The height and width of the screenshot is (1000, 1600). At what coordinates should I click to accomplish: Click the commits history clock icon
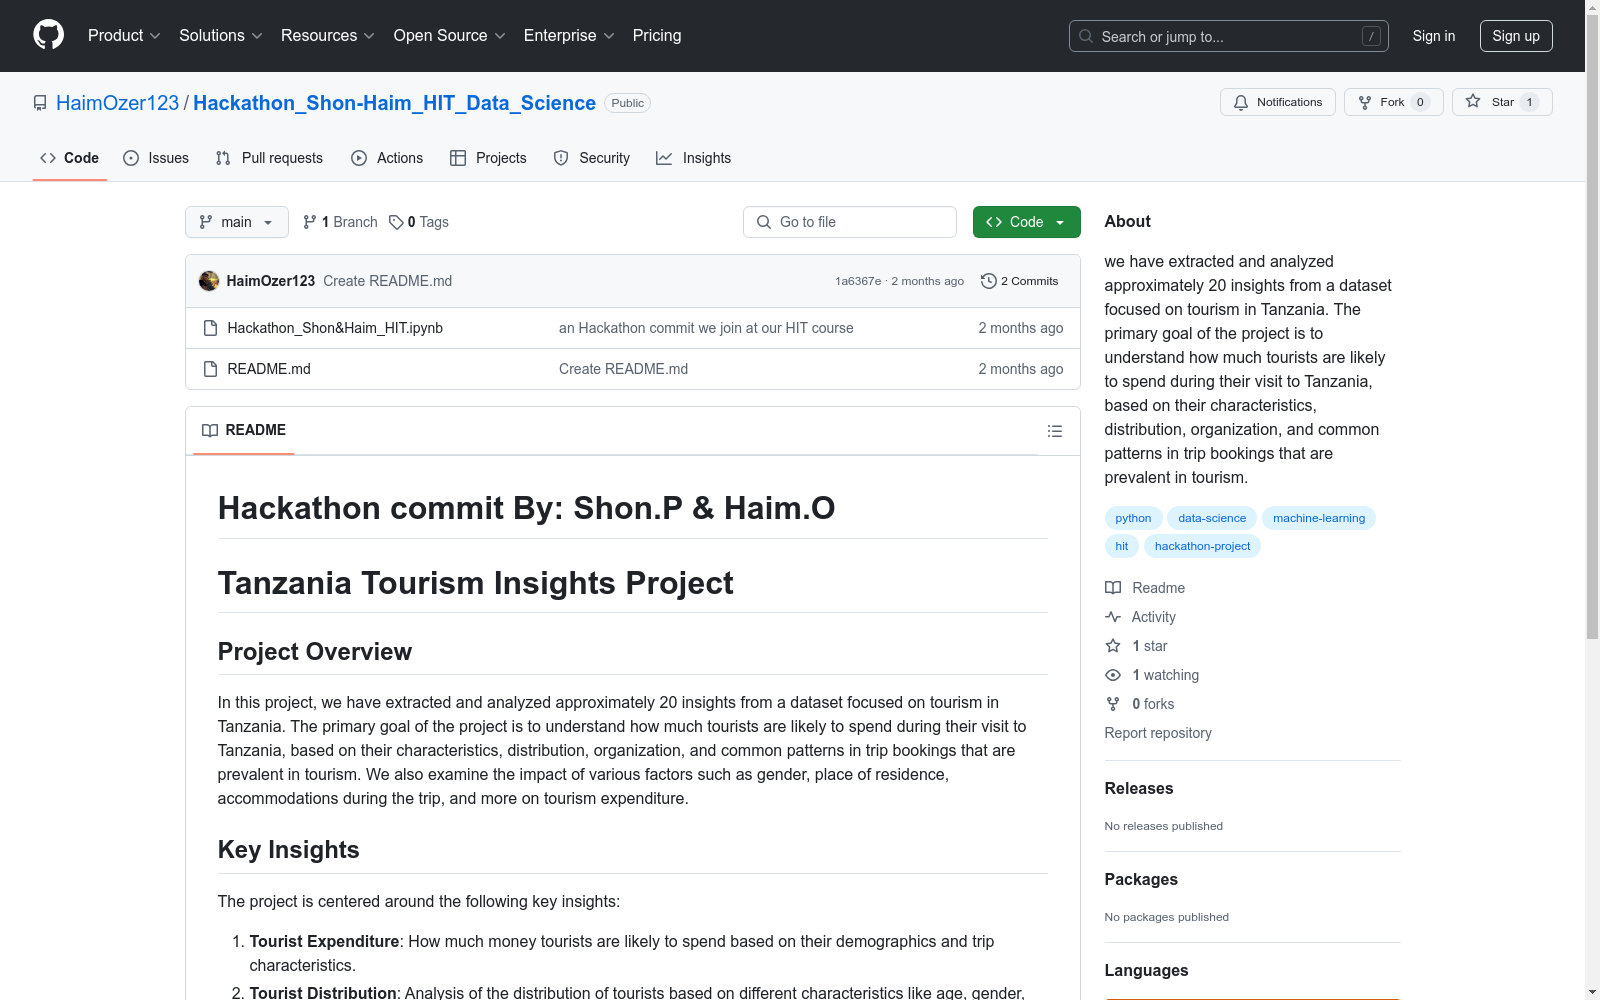[x=989, y=281]
